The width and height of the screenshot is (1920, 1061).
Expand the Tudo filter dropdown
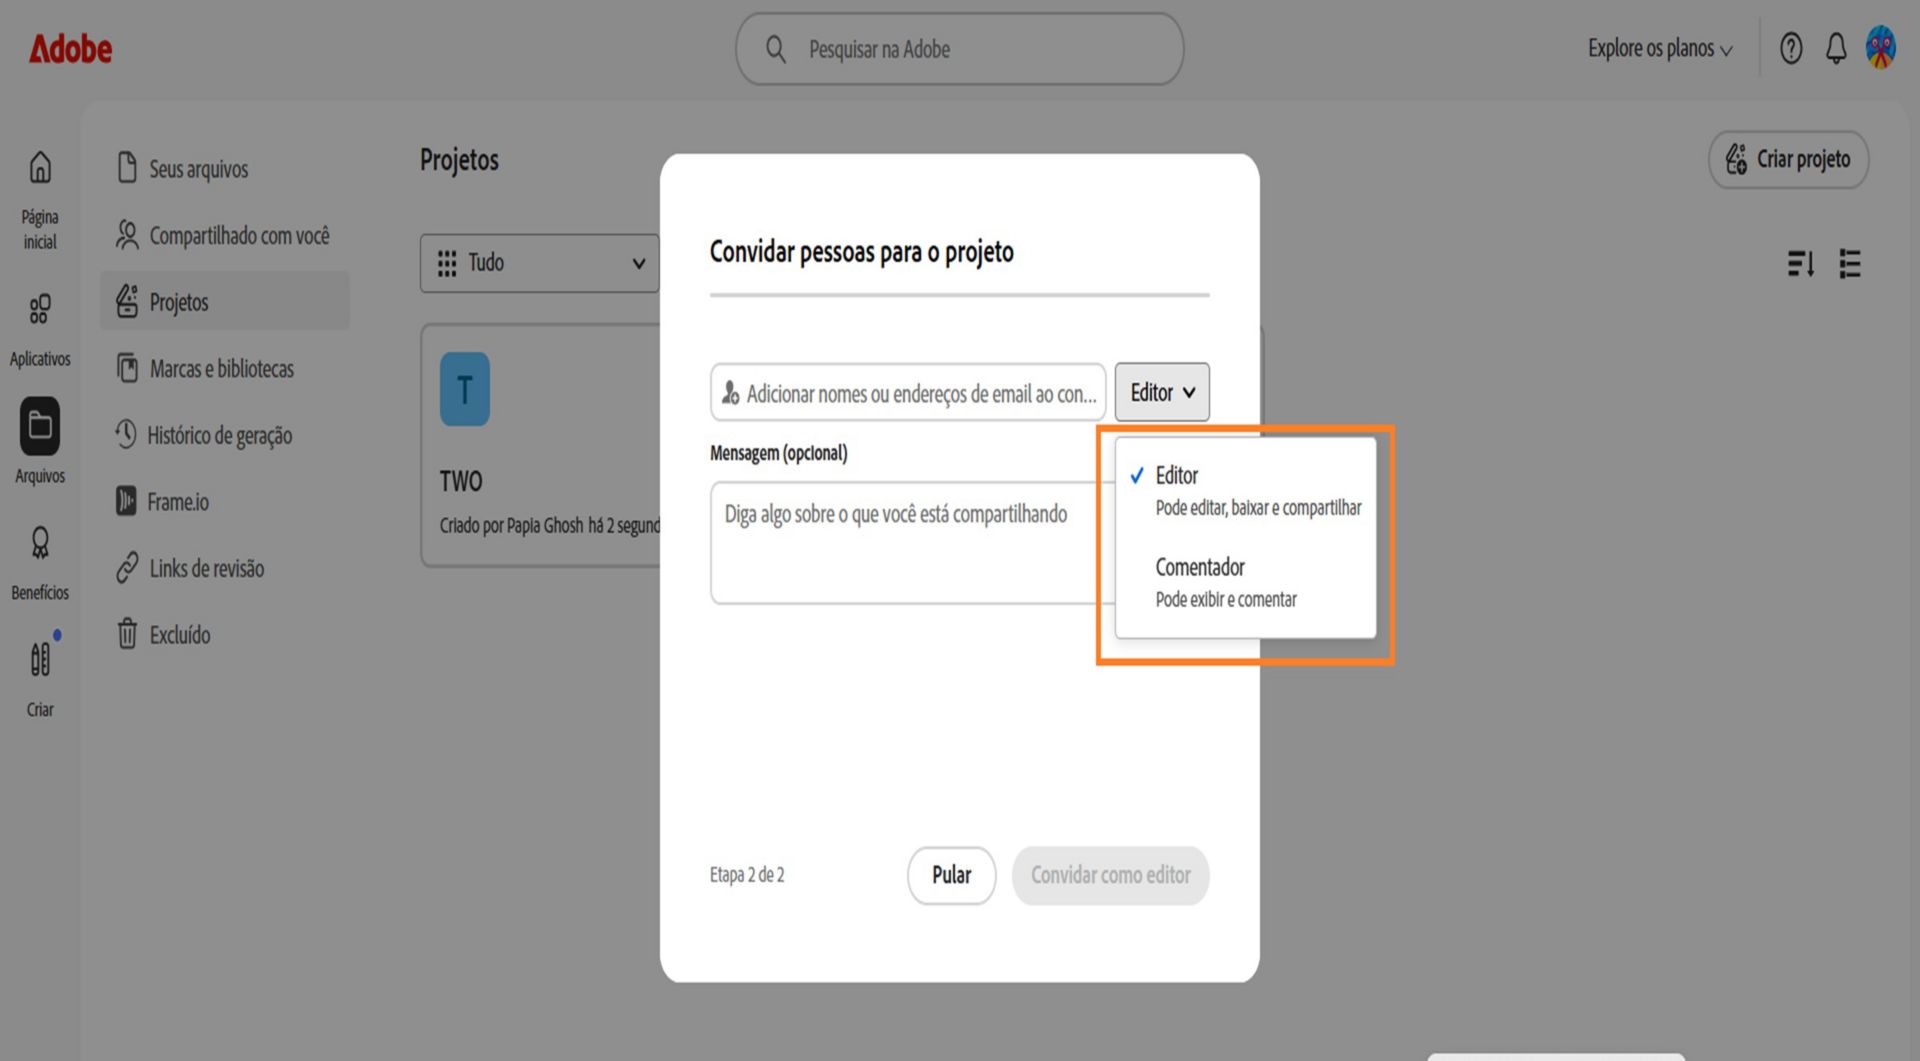[x=540, y=263]
